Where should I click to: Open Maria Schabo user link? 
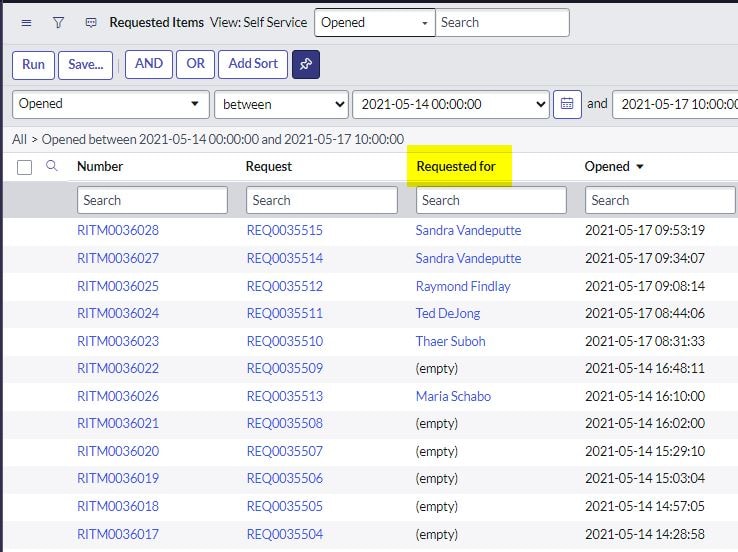point(453,396)
